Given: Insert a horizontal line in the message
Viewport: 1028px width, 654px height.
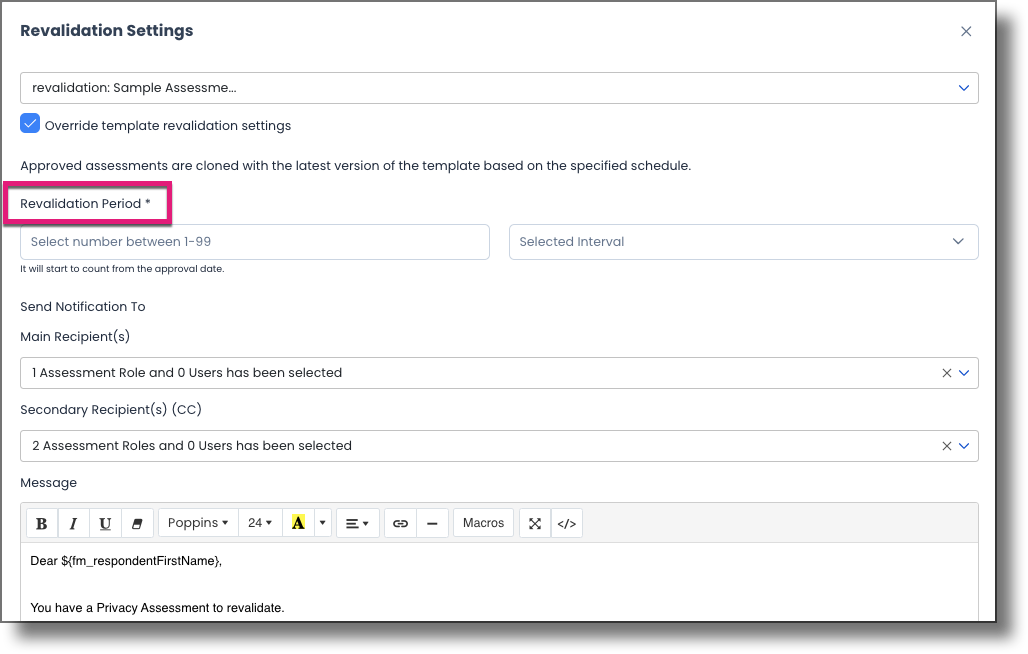Looking at the screenshot, I should click(x=432, y=522).
